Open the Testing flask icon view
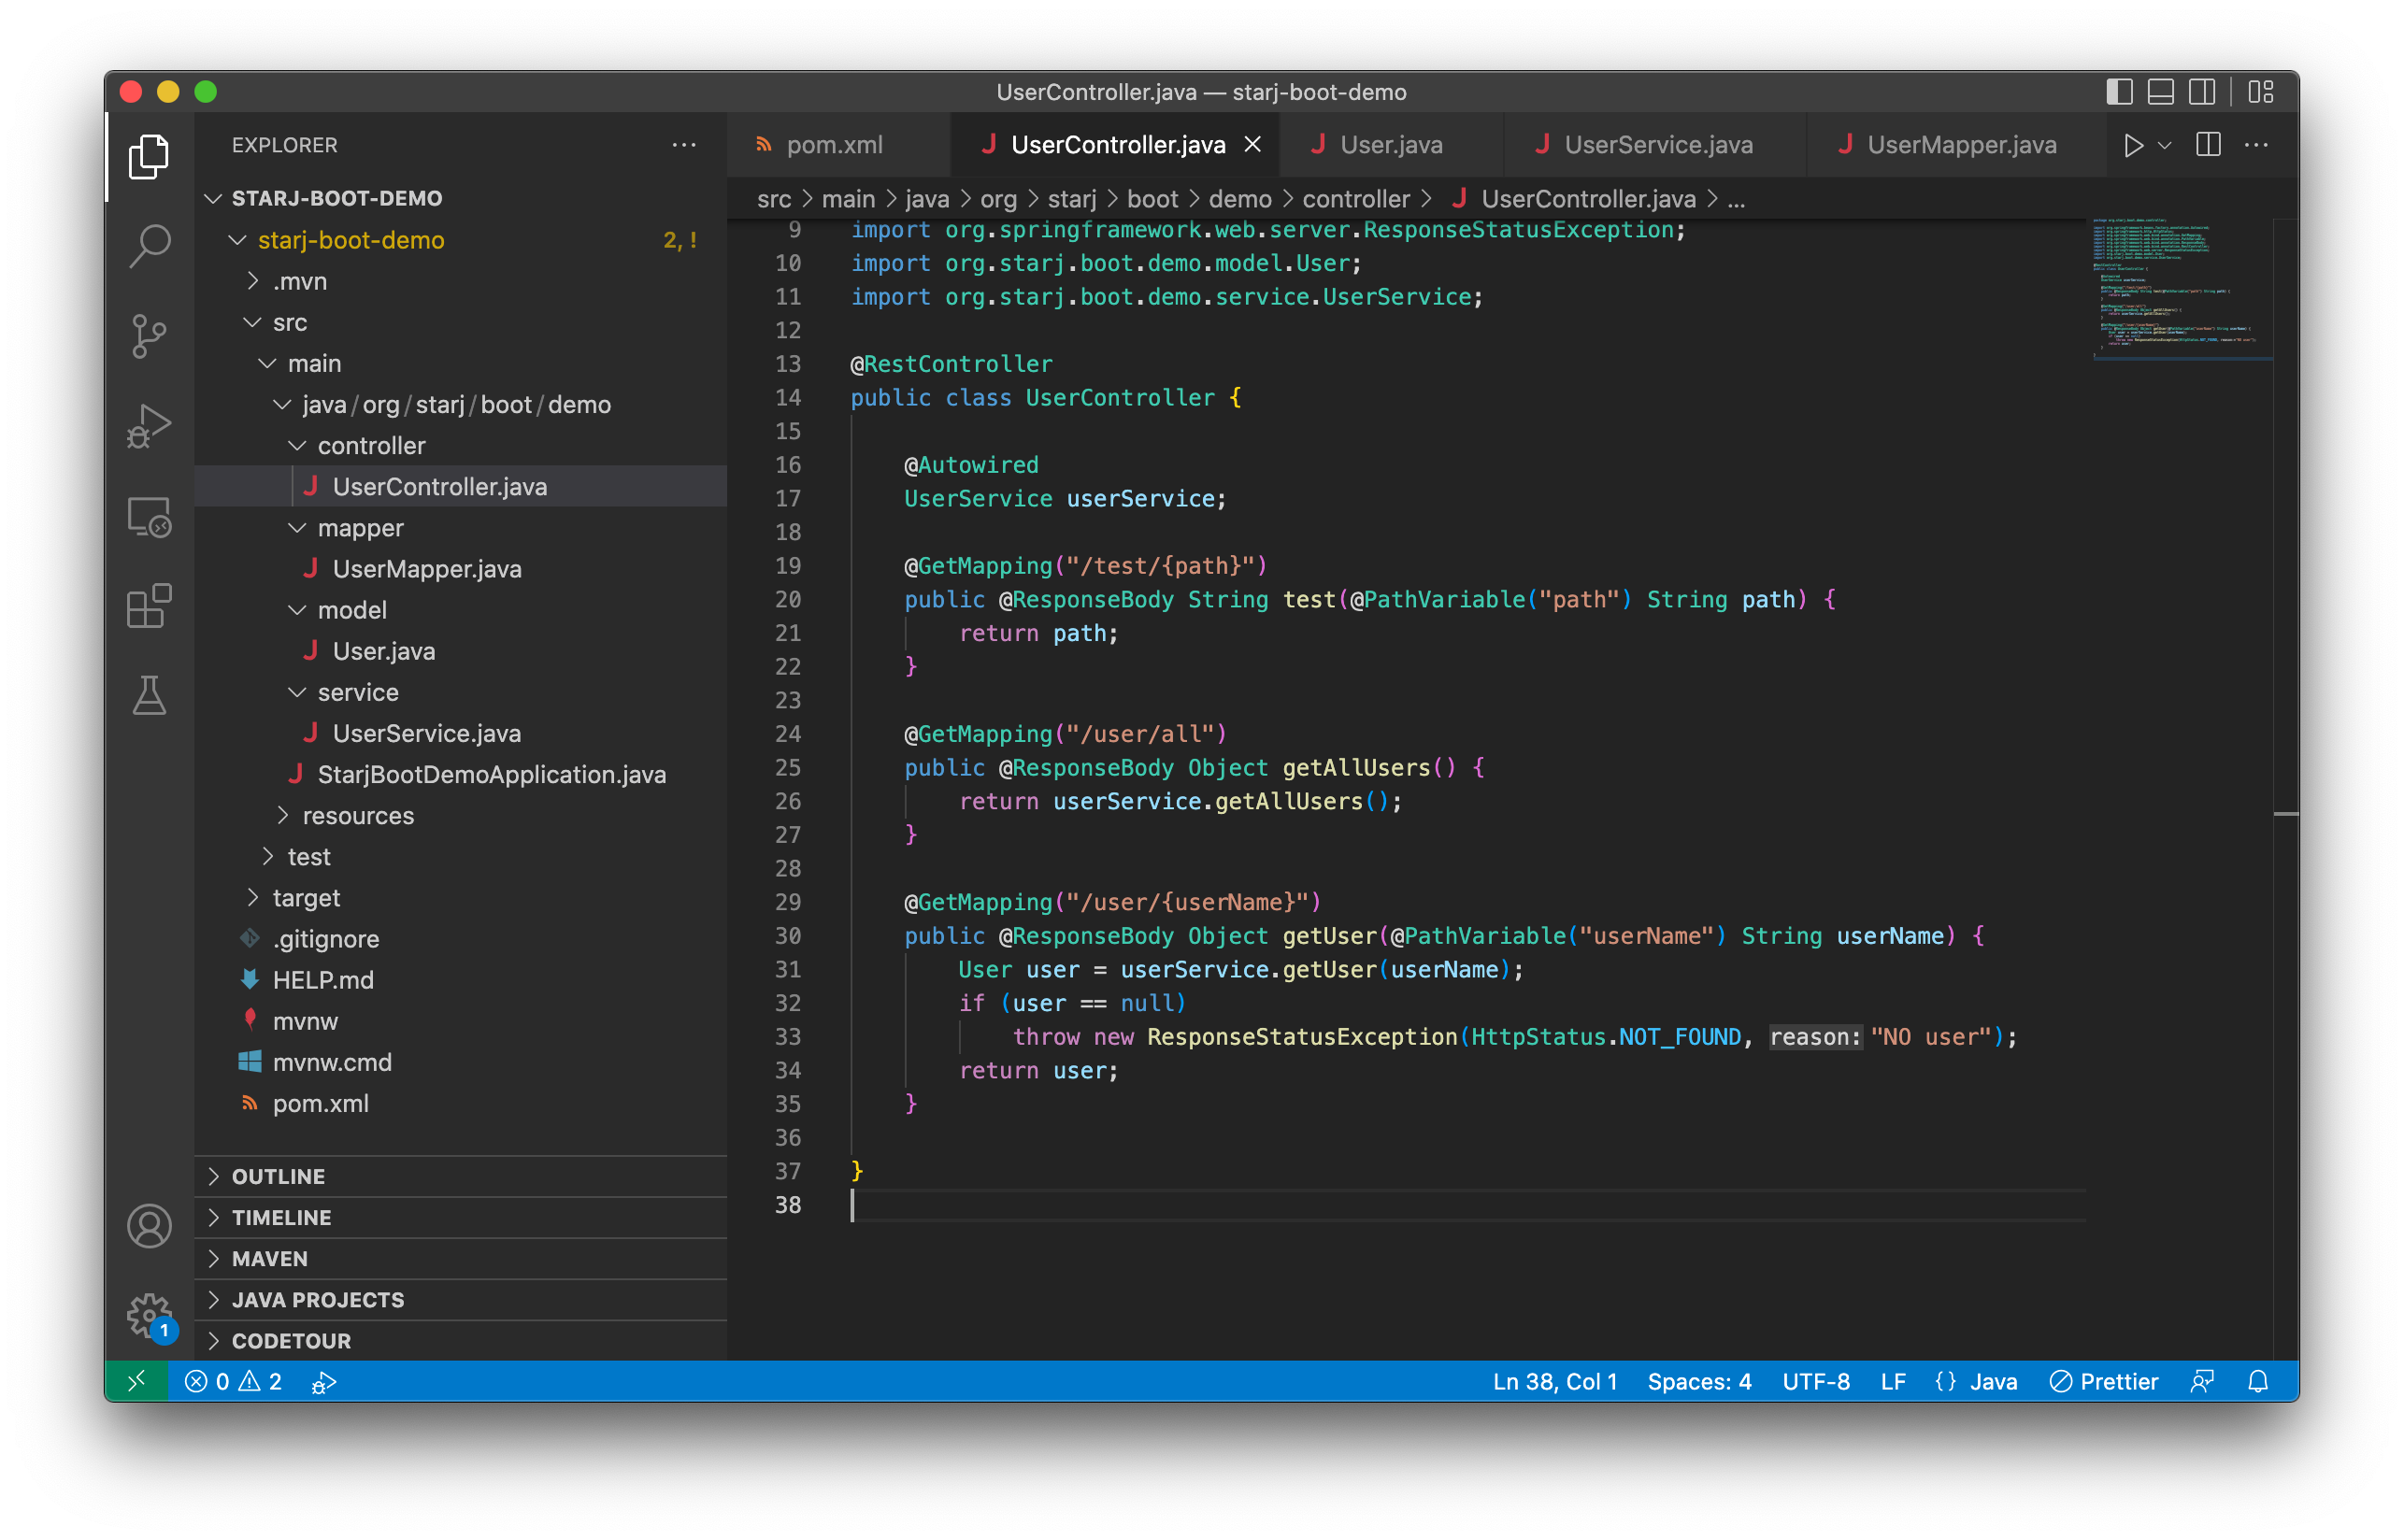Image resolution: width=2404 pixels, height=1540 pixels. pyautogui.click(x=149, y=695)
